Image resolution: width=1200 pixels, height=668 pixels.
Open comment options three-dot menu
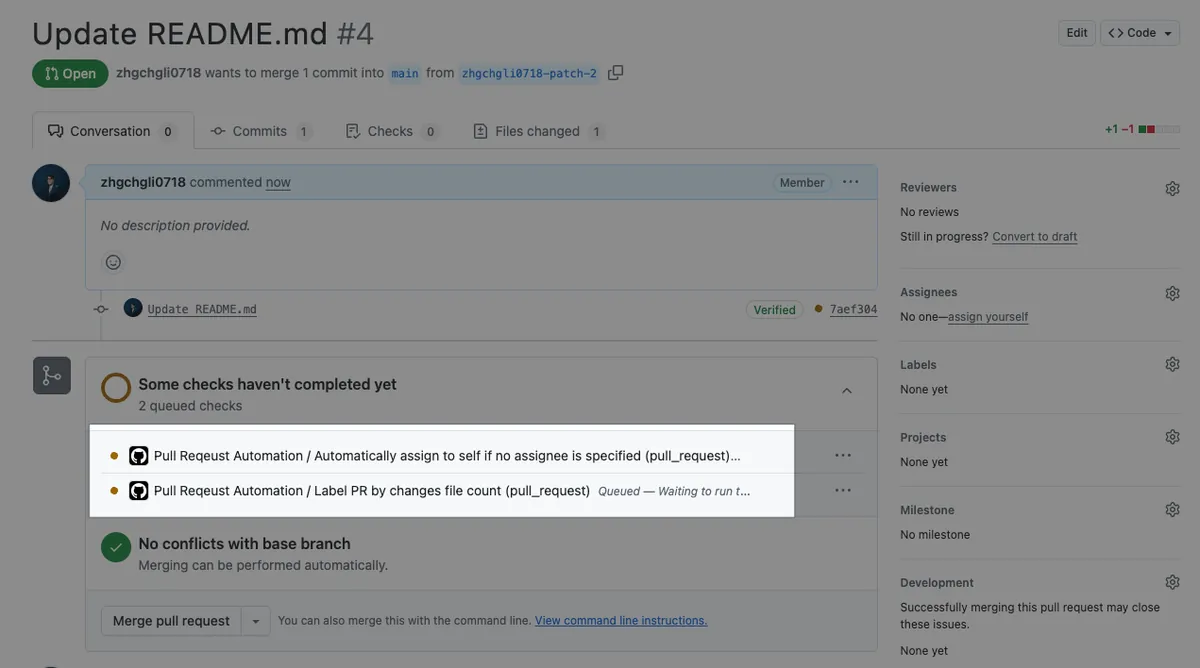[x=850, y=182]
